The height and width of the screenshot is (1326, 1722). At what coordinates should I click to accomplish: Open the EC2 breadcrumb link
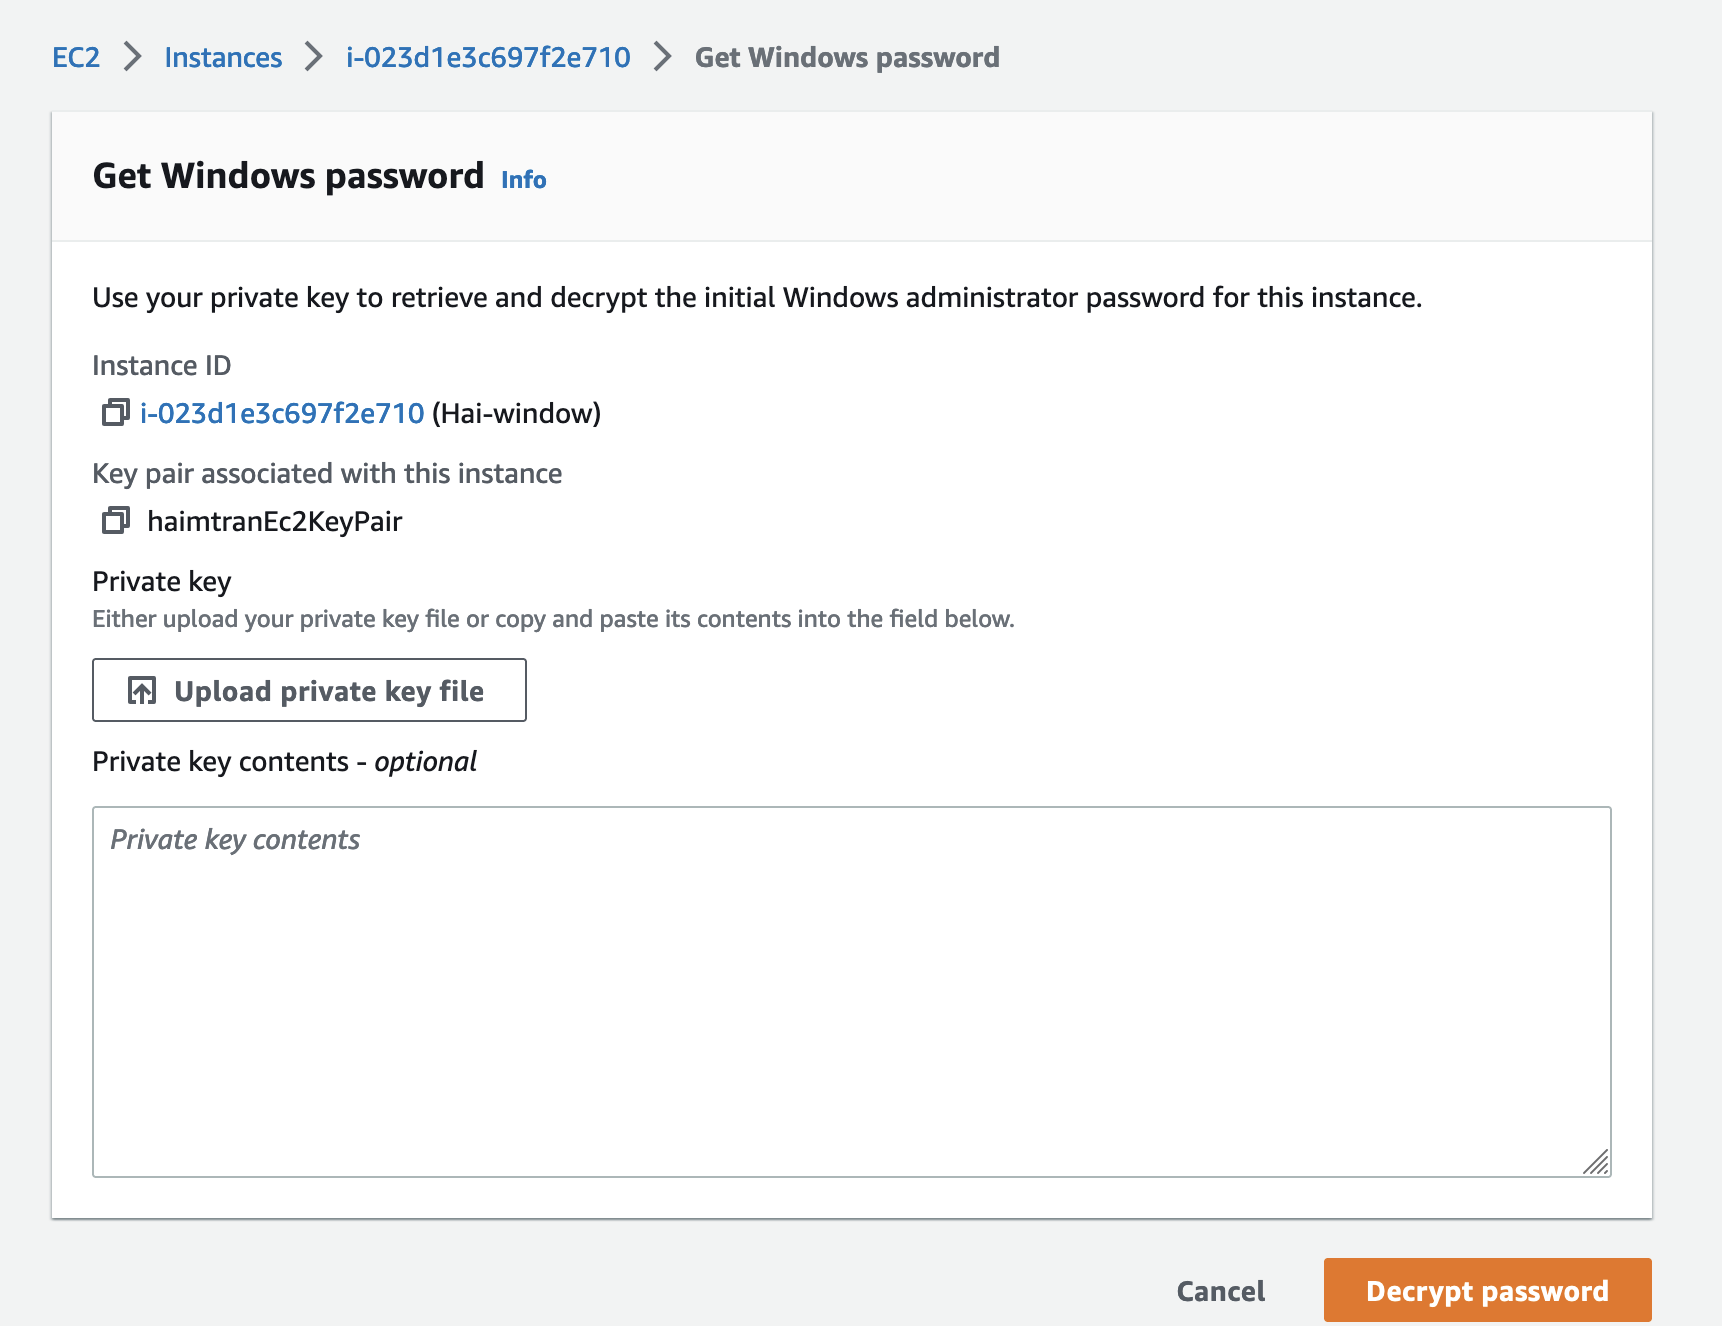click(76, 57)
